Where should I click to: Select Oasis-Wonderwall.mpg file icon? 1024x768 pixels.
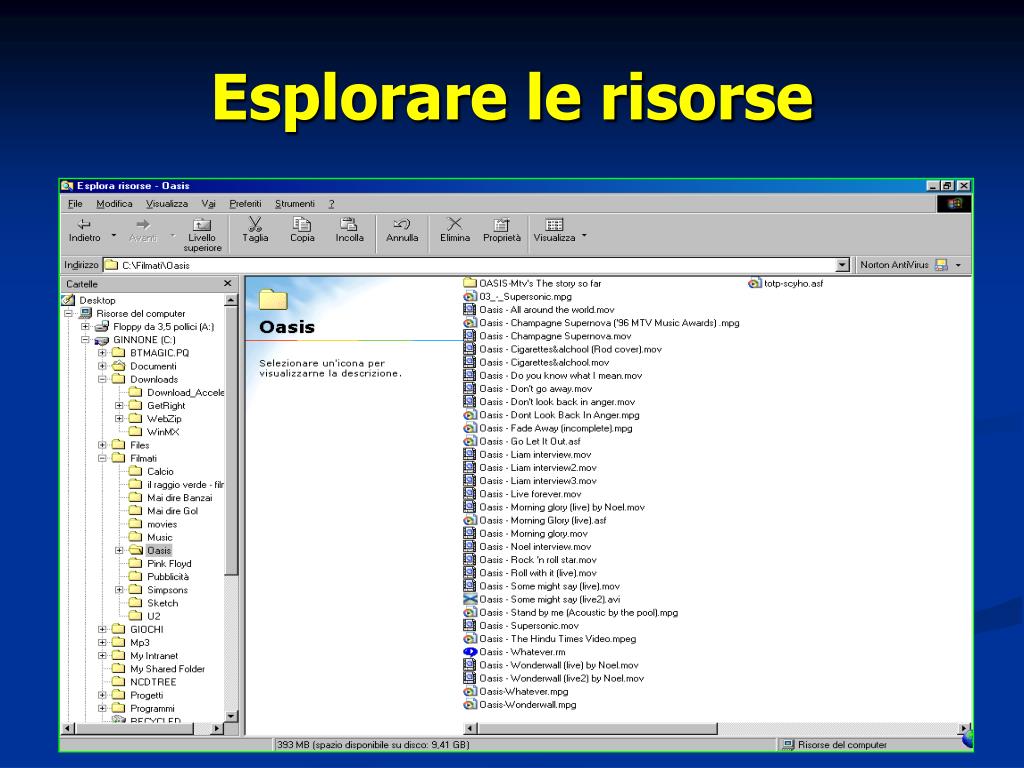click(x=470, y=705)
